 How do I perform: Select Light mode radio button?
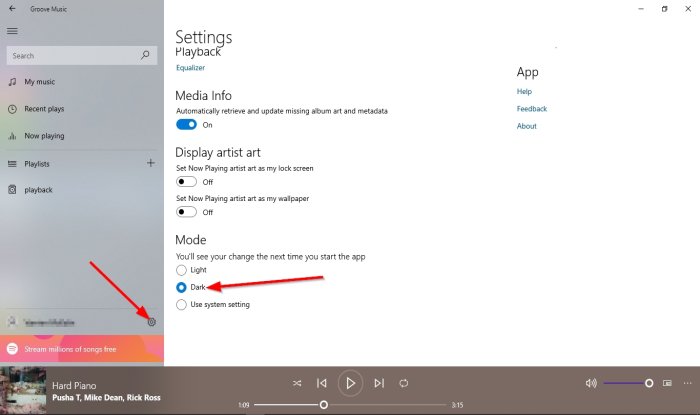tap(181, 270)
